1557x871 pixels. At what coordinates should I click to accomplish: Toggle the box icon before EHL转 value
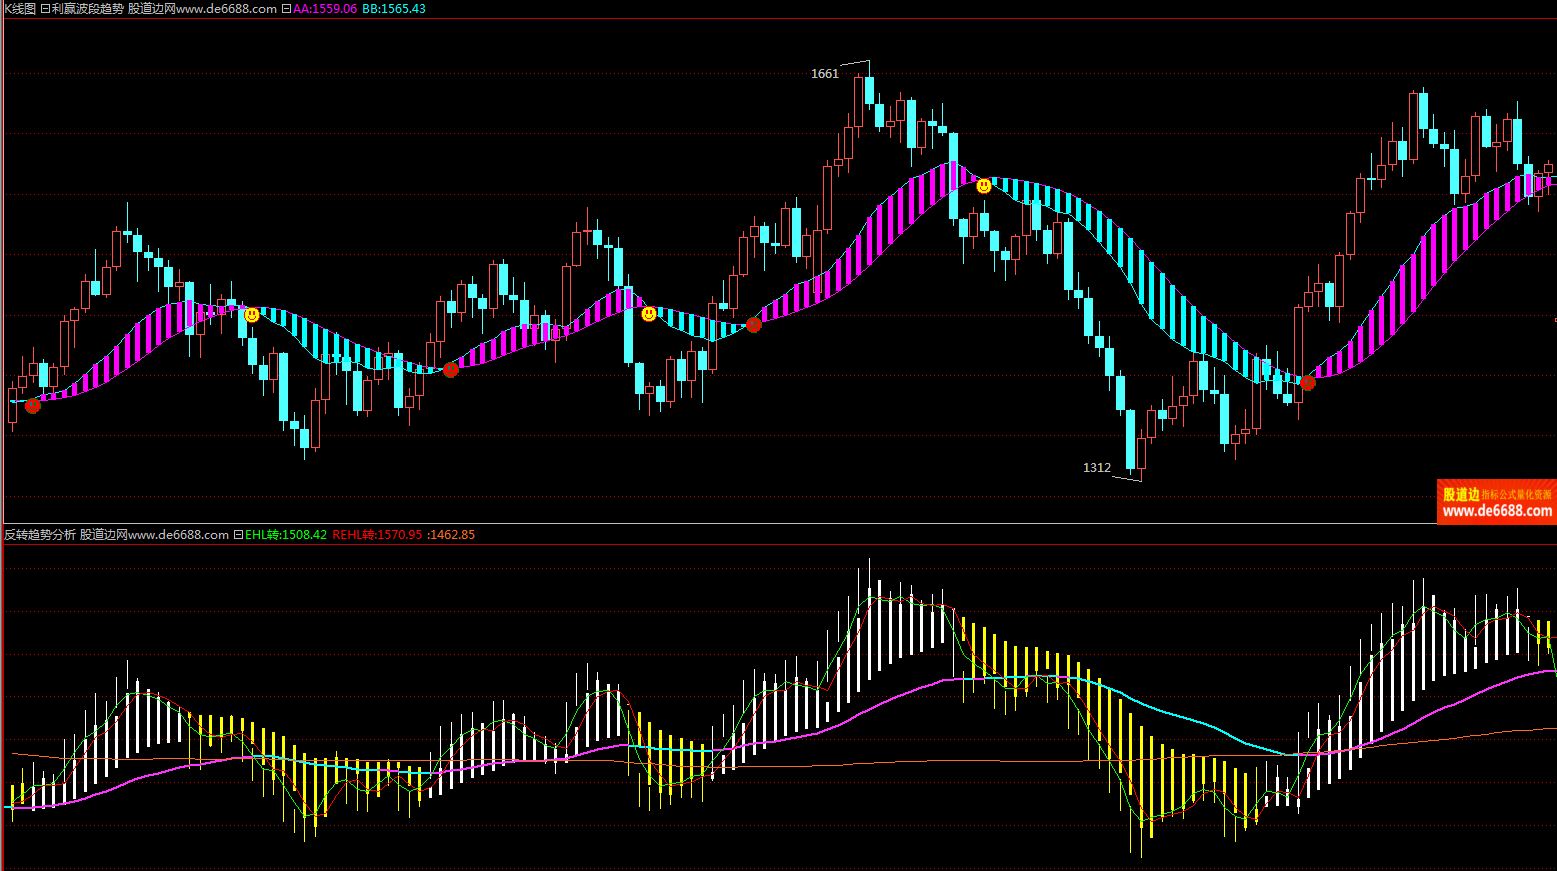point(238,535)
